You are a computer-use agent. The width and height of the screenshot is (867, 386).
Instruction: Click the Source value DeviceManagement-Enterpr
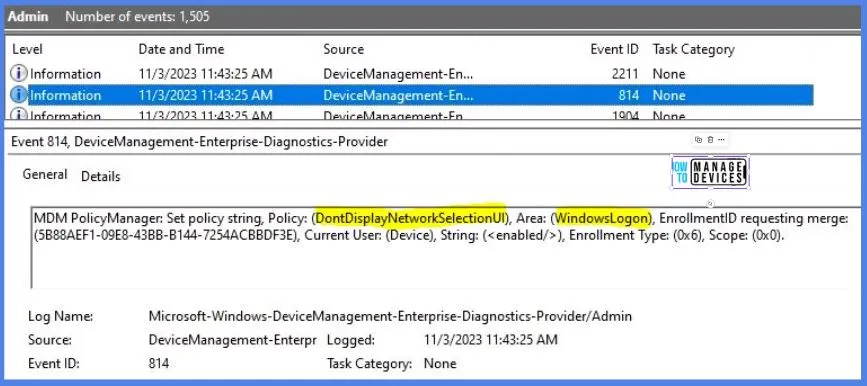232,340
